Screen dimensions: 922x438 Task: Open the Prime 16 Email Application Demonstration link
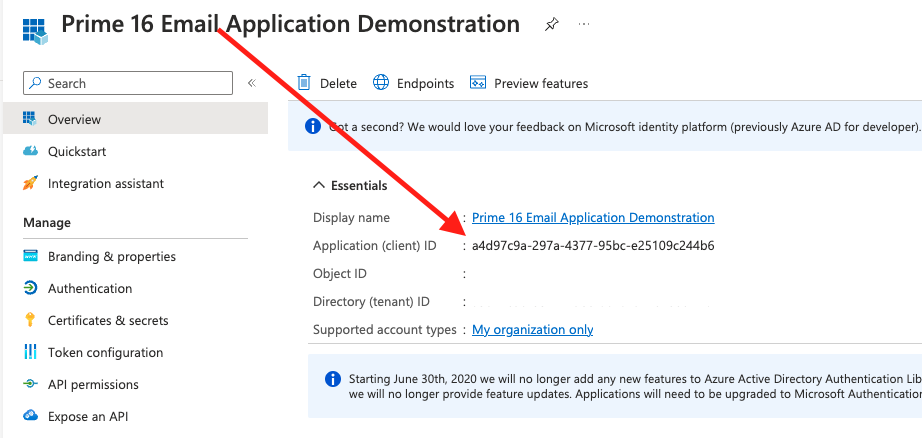(x=593, y=217)
